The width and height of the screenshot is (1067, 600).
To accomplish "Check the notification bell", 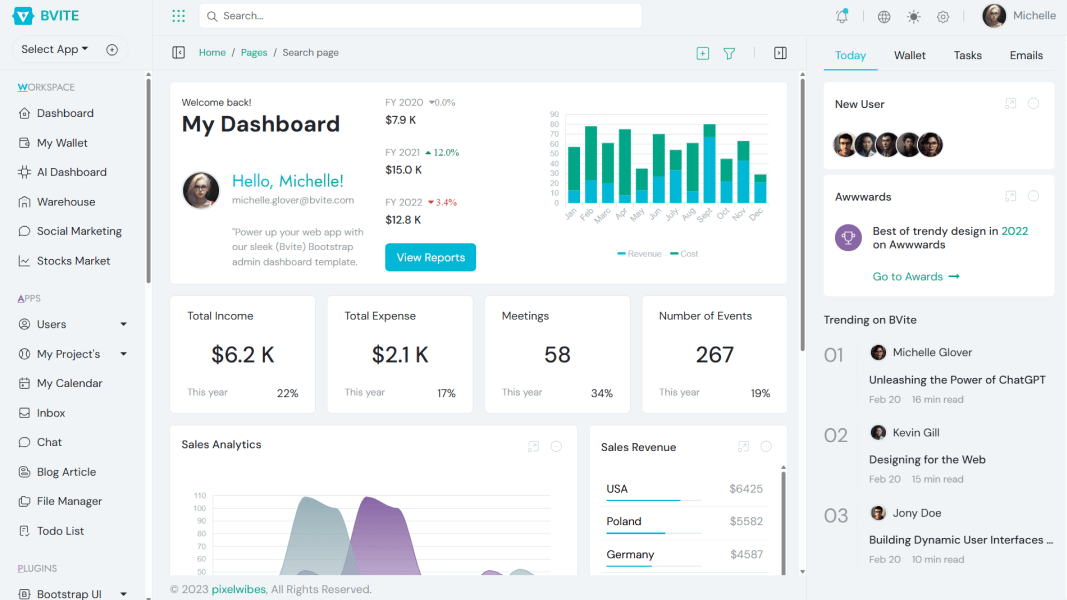I will point(841,15).
